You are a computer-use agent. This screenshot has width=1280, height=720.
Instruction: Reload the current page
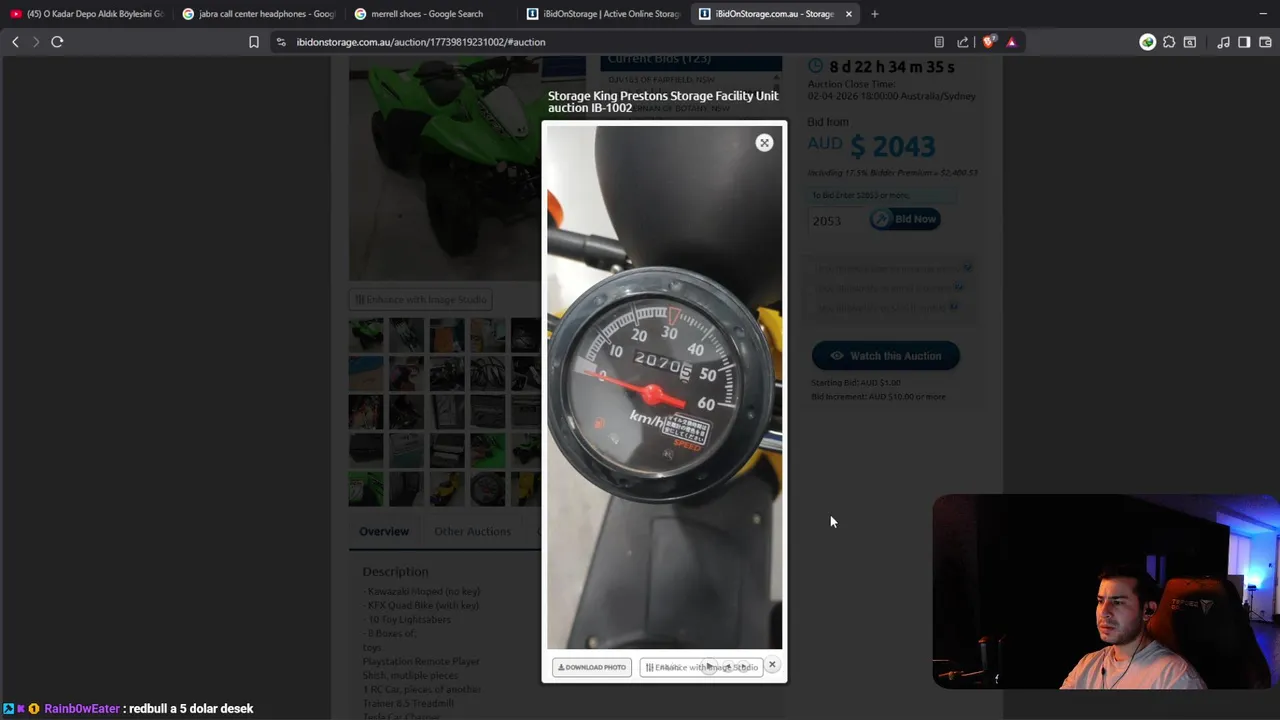coord(57,42)
